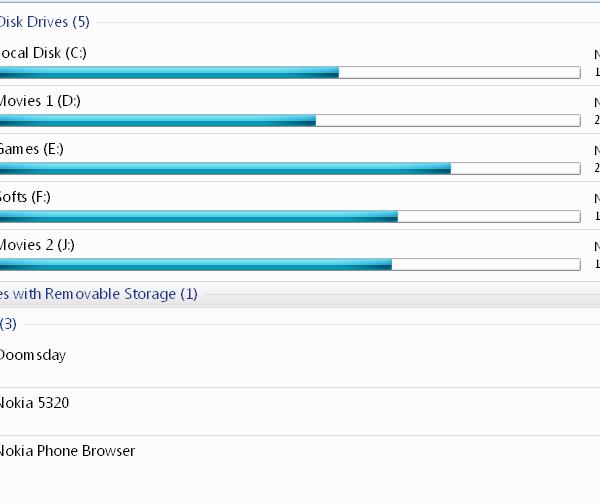The width and height of the screenshot is (600, 504).
Task: Click the empty section of Softs (F:) bar
Action: pyautogui.click(x=488, y=216)
